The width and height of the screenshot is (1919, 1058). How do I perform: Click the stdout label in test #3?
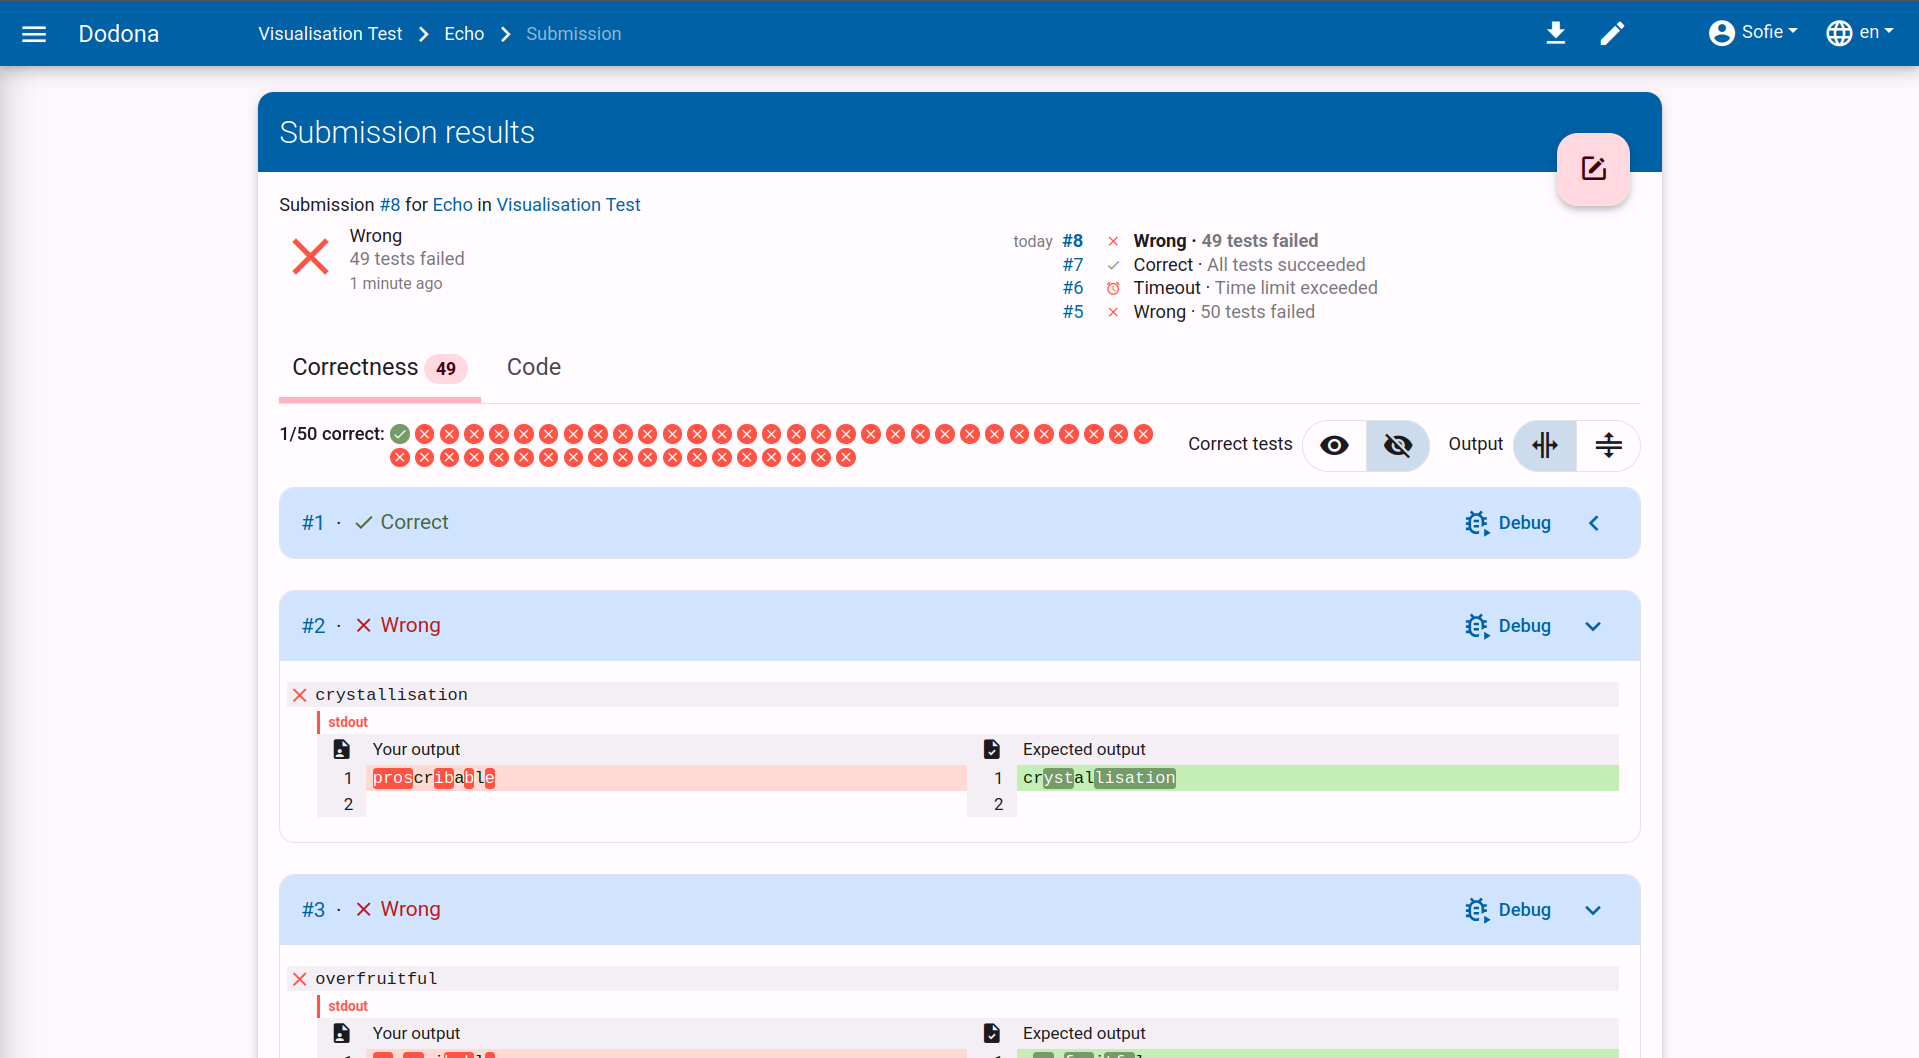pyautogui.click(x=348, y=1006)
